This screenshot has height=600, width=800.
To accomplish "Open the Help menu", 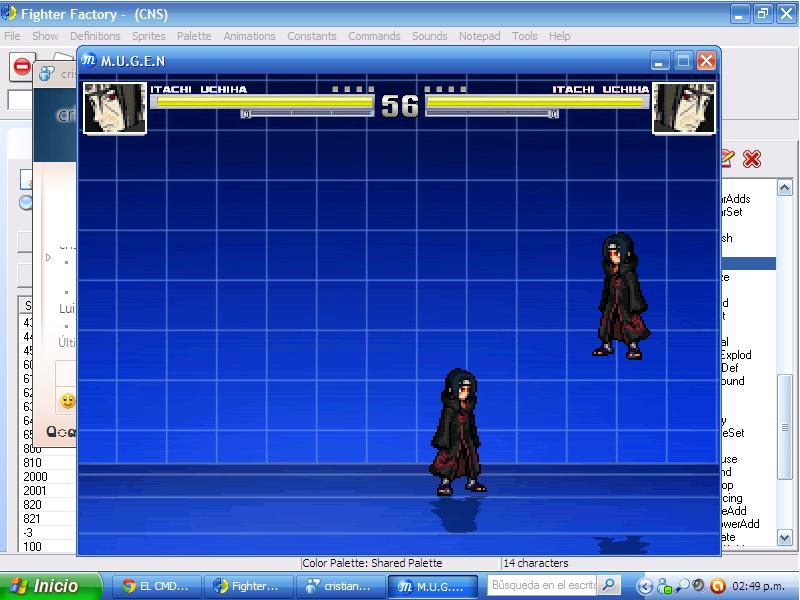I will pyautogui.click(x=559, y=36).
